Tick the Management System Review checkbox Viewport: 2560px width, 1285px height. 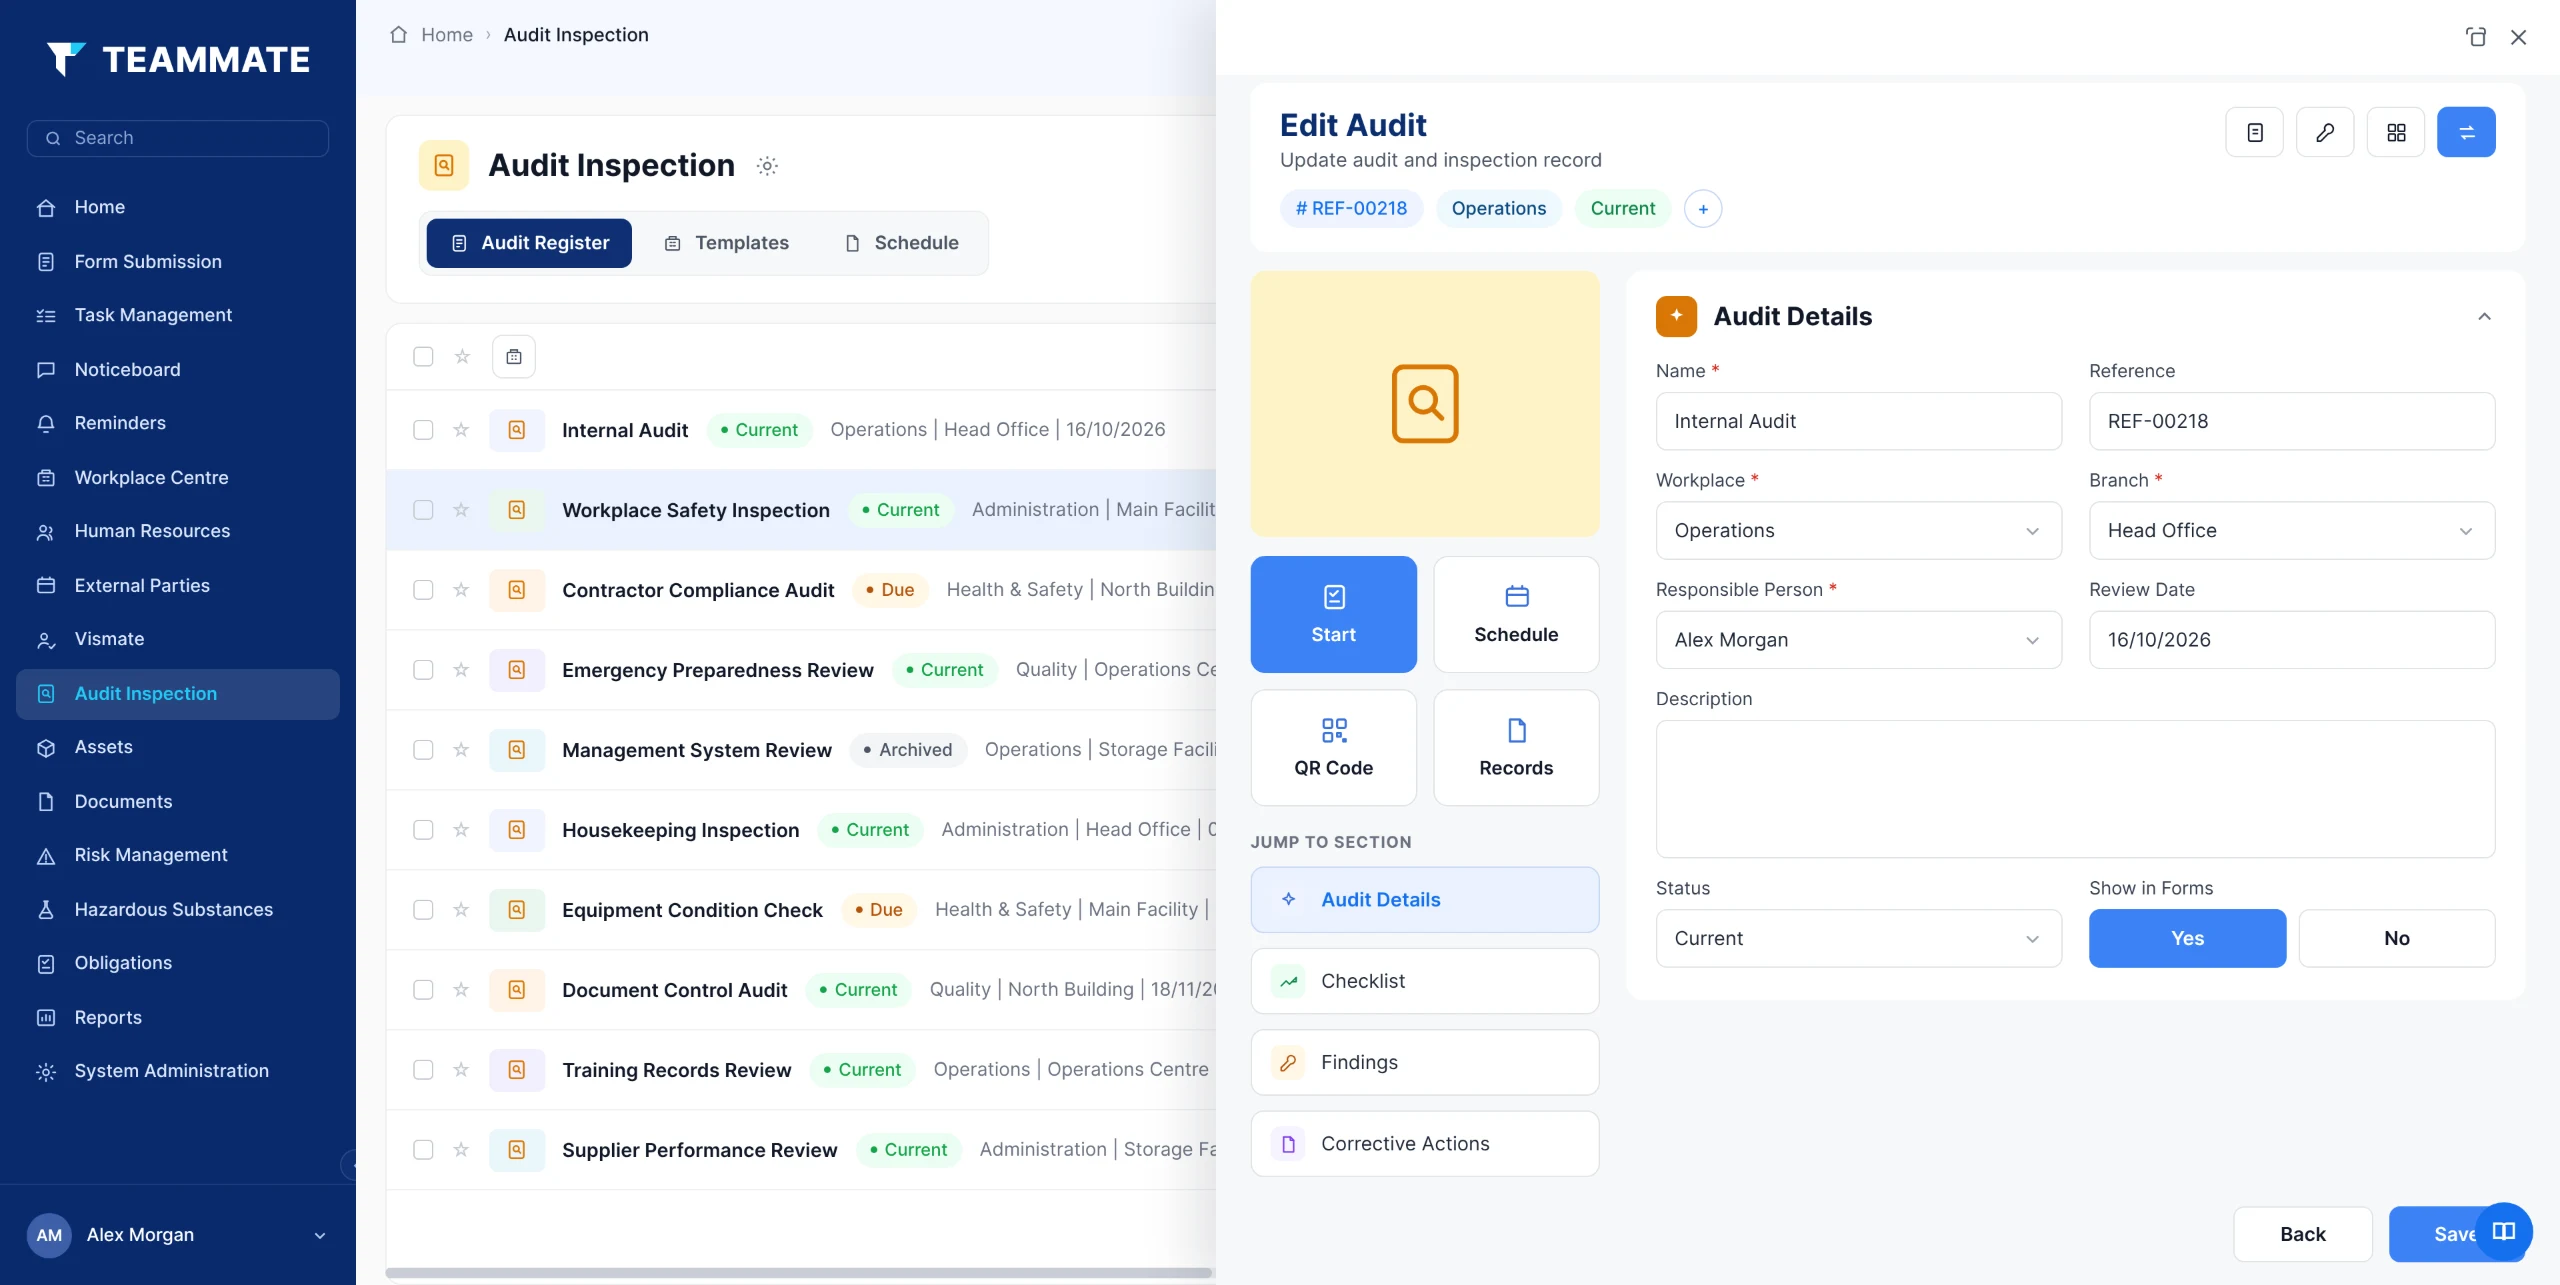coord(423,750)
